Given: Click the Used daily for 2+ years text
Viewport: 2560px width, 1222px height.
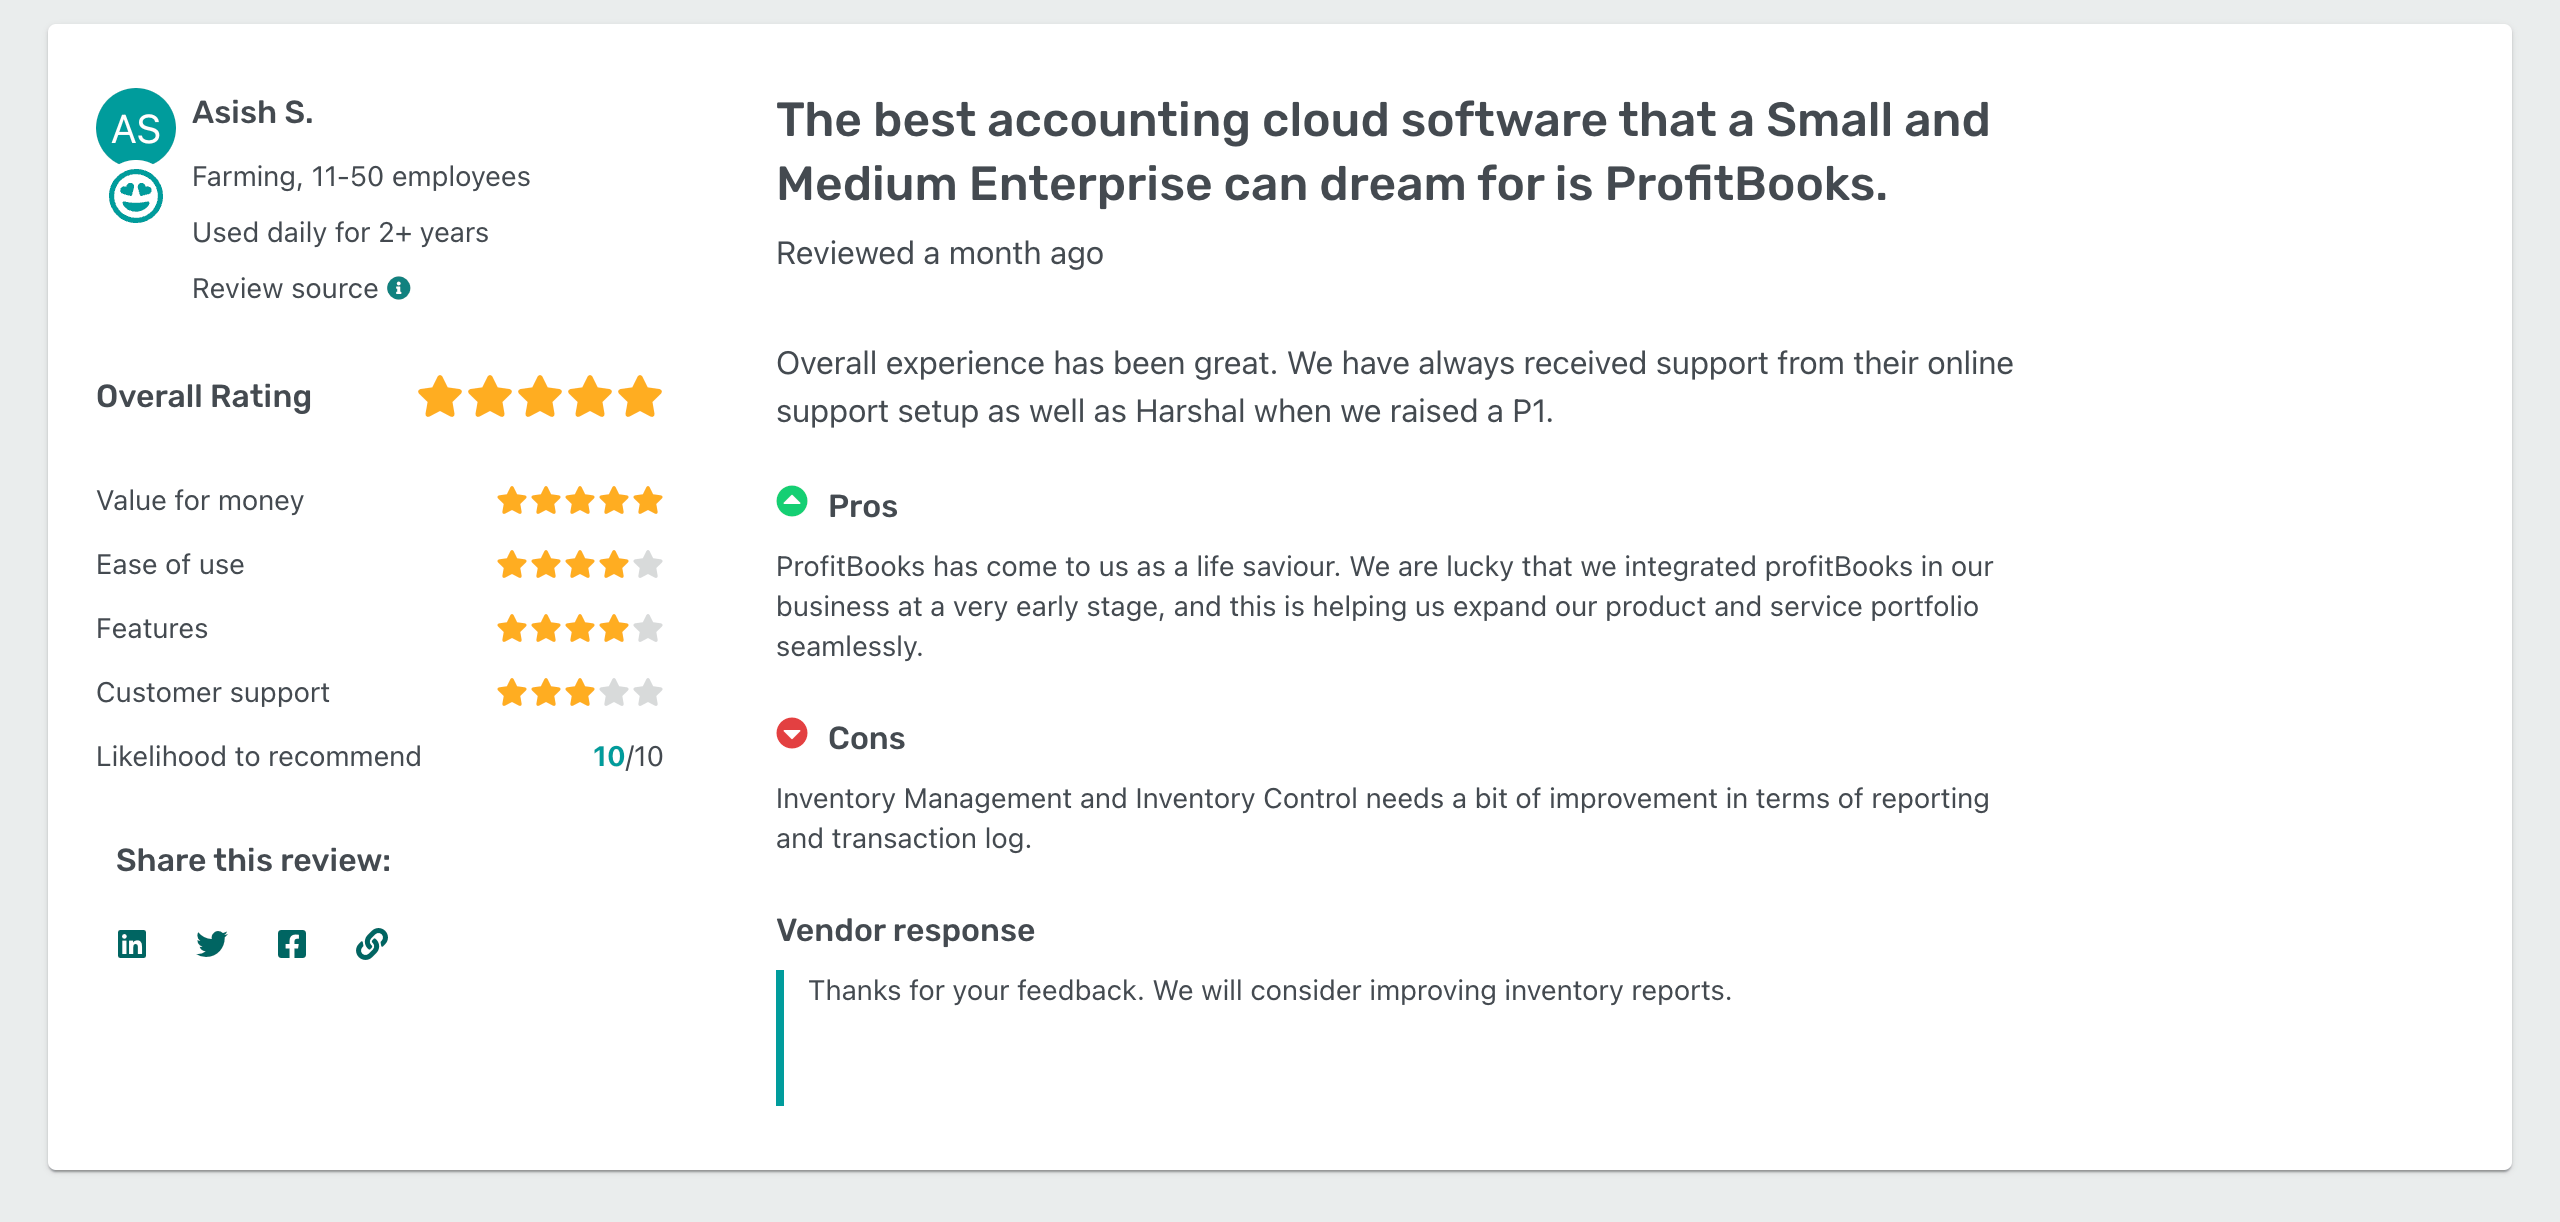Looking at the screenshot, I should [340, 231].
